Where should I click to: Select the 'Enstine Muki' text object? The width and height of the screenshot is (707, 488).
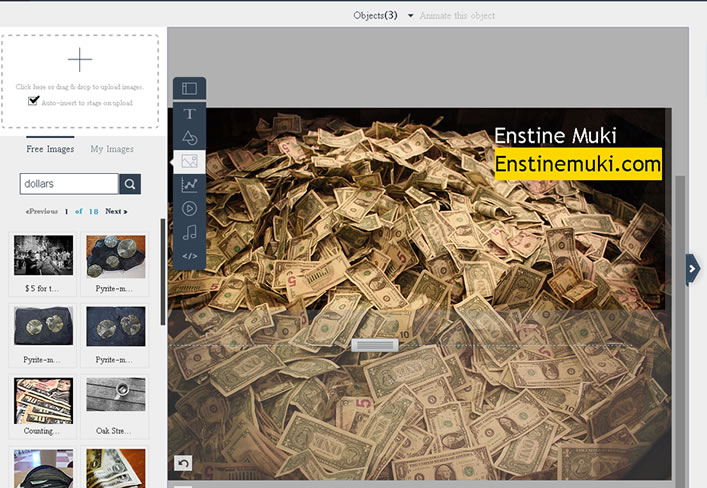tap(555, 136)
